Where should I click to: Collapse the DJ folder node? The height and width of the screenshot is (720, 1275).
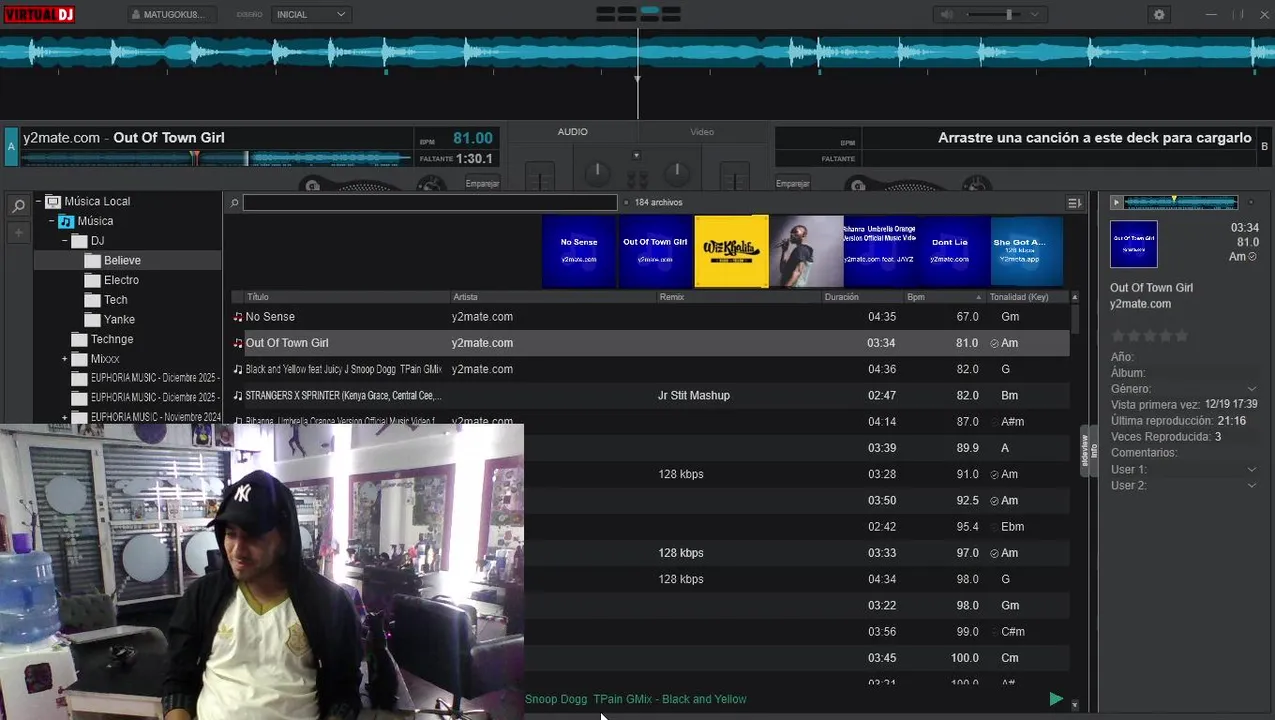click(65, 241)
